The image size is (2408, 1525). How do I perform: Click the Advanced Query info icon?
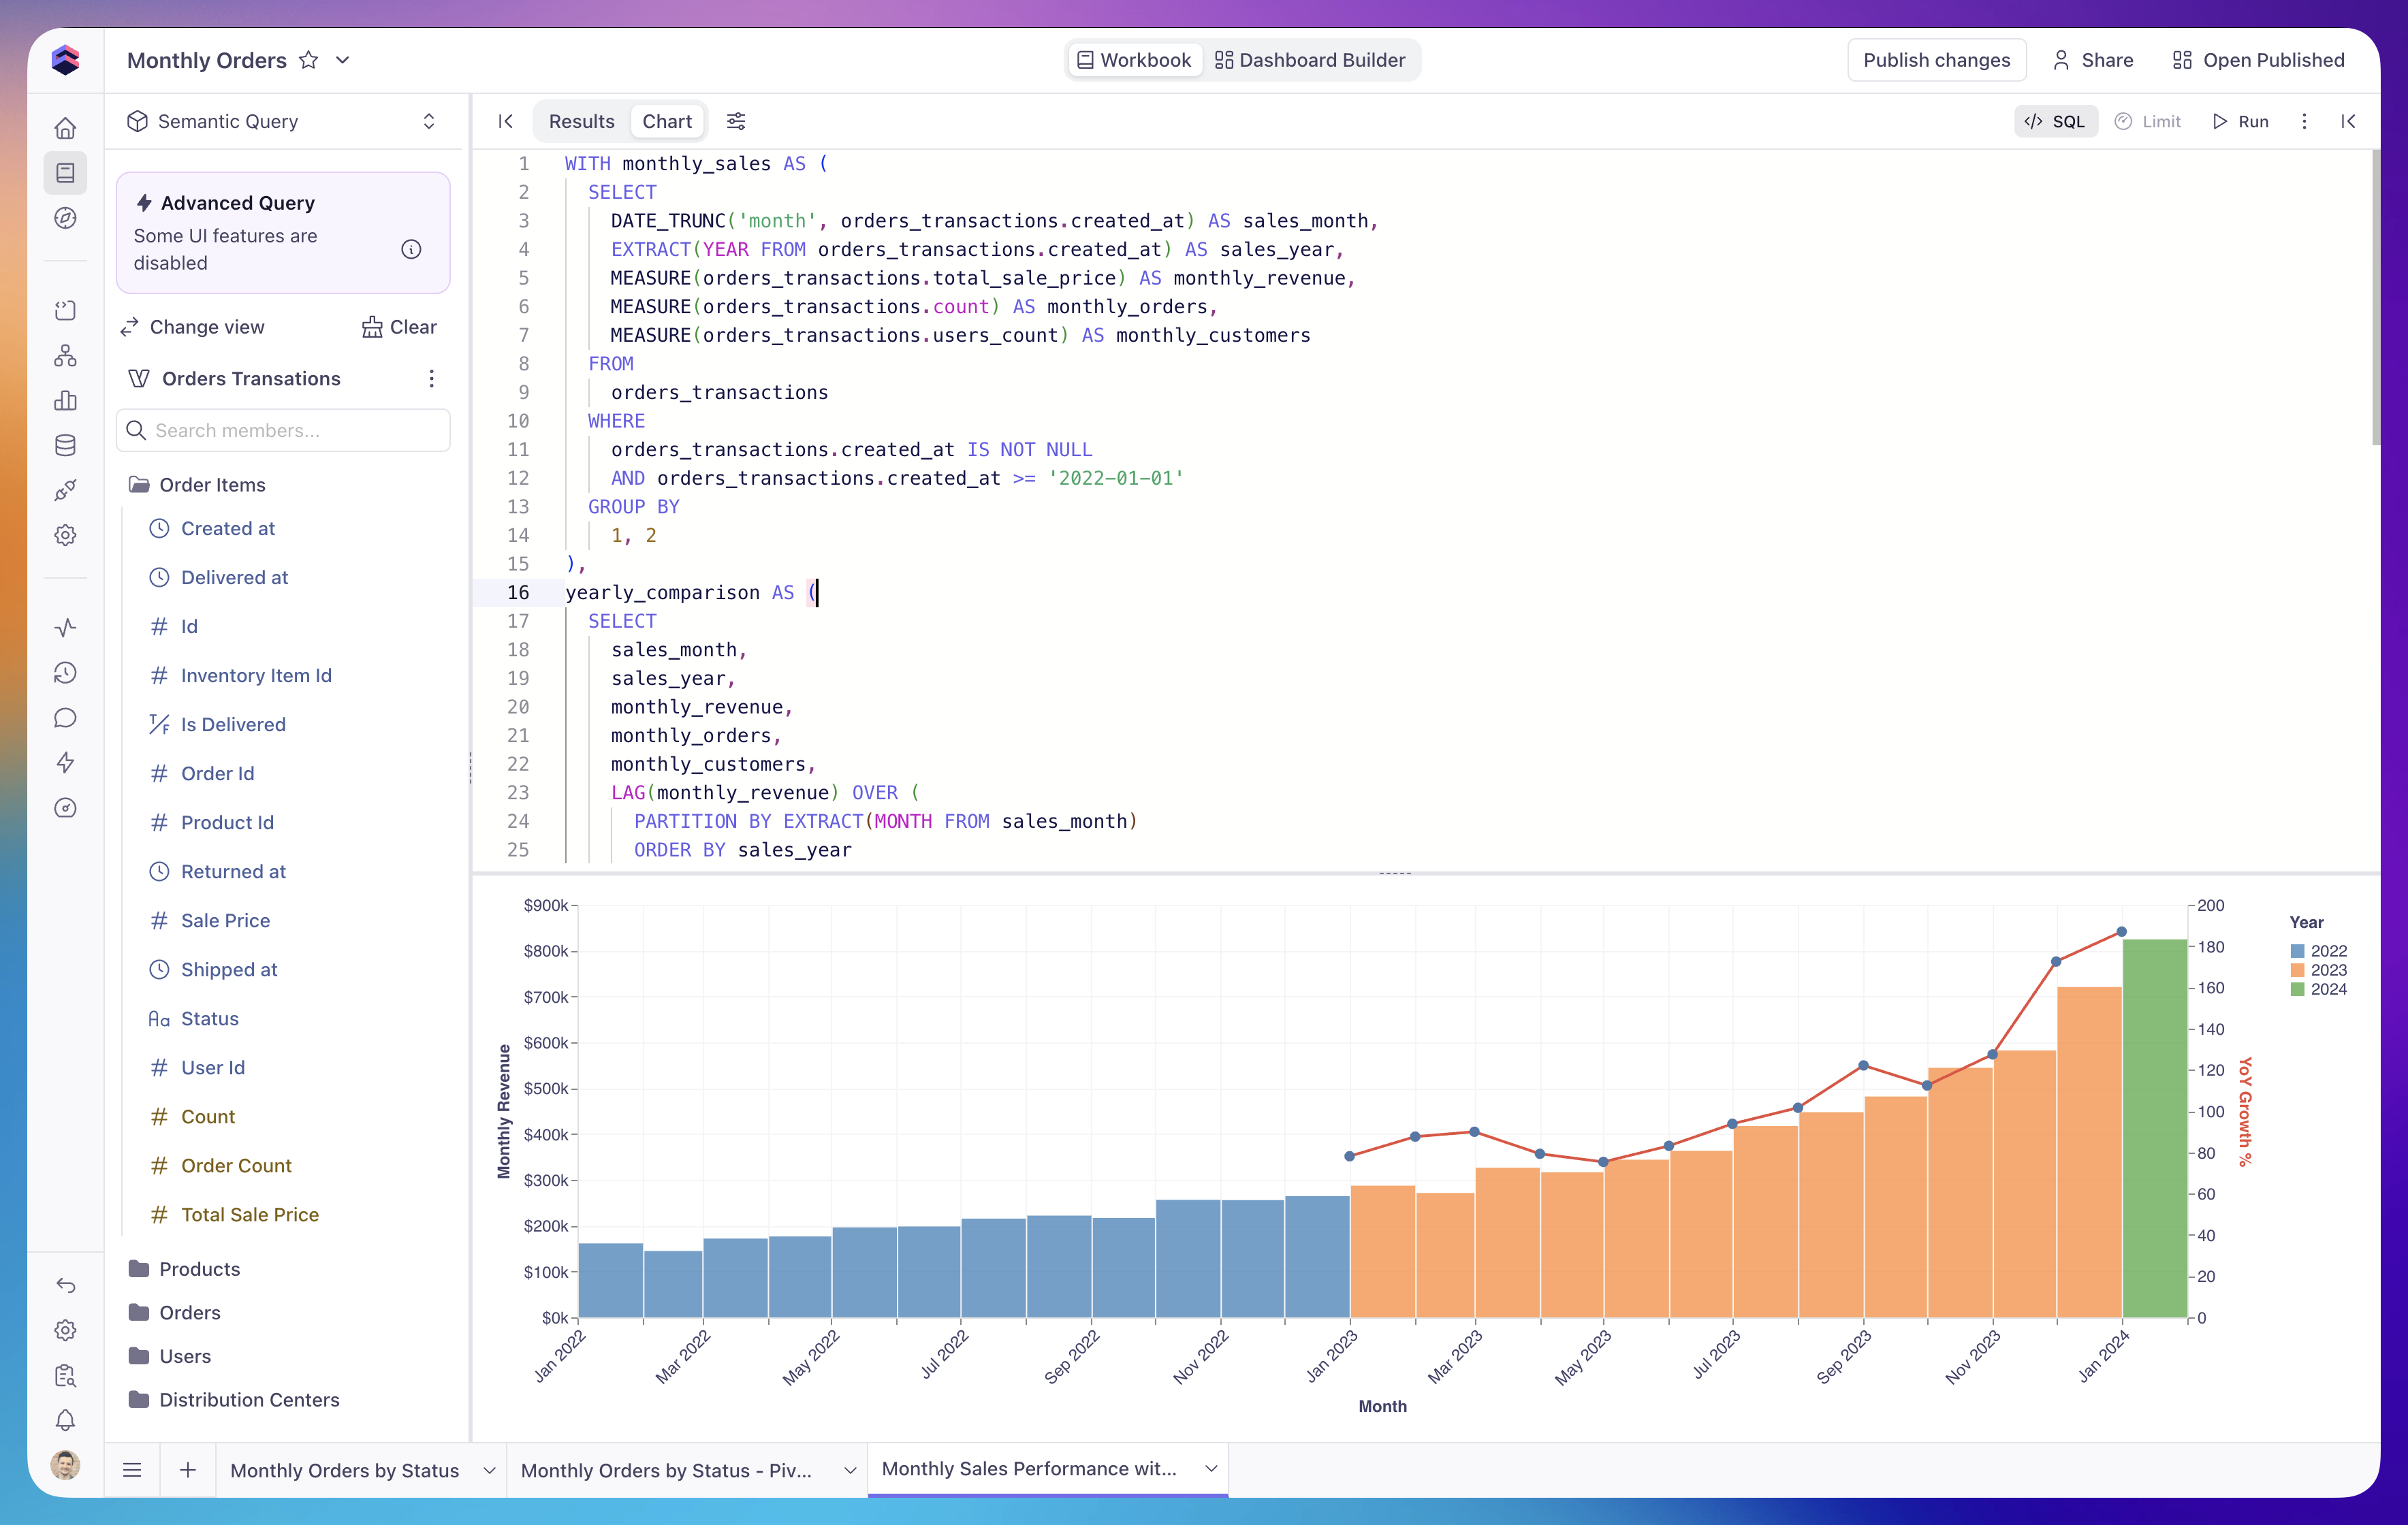(x=411, y=249)
